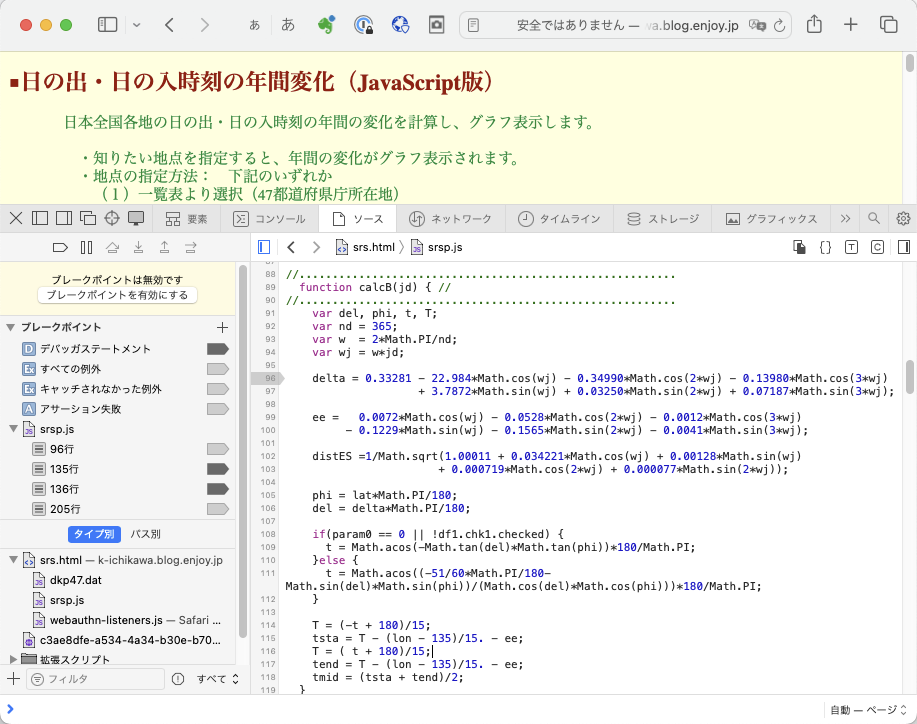Pause script execution
The image size is (917, 724).
87,247
